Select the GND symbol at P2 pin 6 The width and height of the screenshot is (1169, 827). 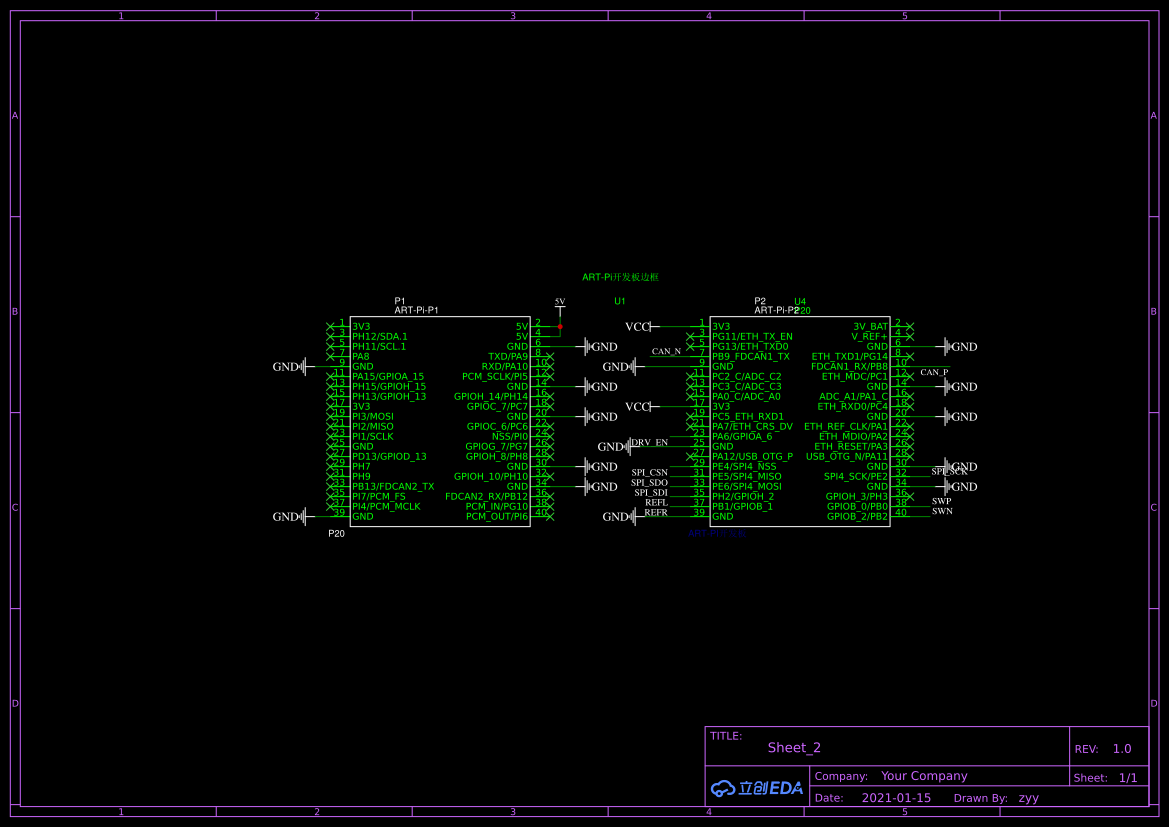tap(960, 347)
